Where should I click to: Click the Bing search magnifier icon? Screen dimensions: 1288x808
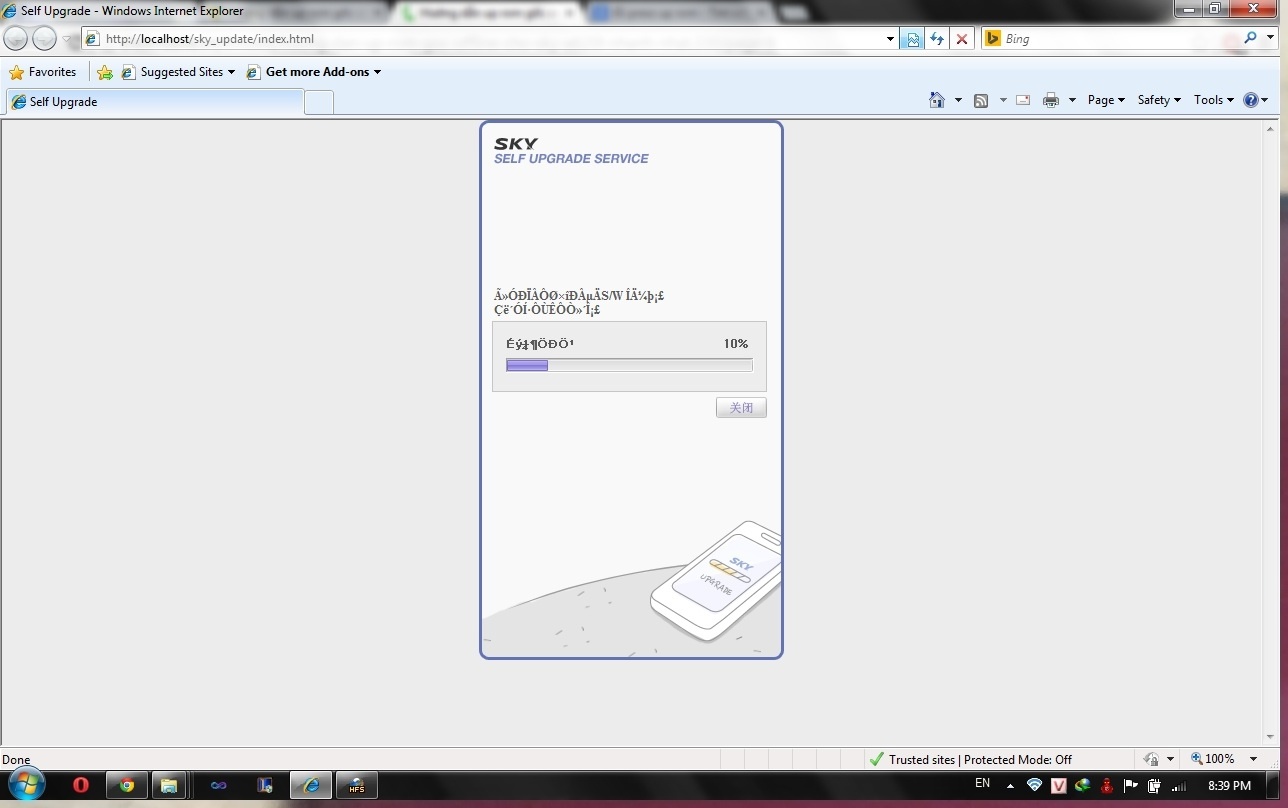[x=1250, y=38]
